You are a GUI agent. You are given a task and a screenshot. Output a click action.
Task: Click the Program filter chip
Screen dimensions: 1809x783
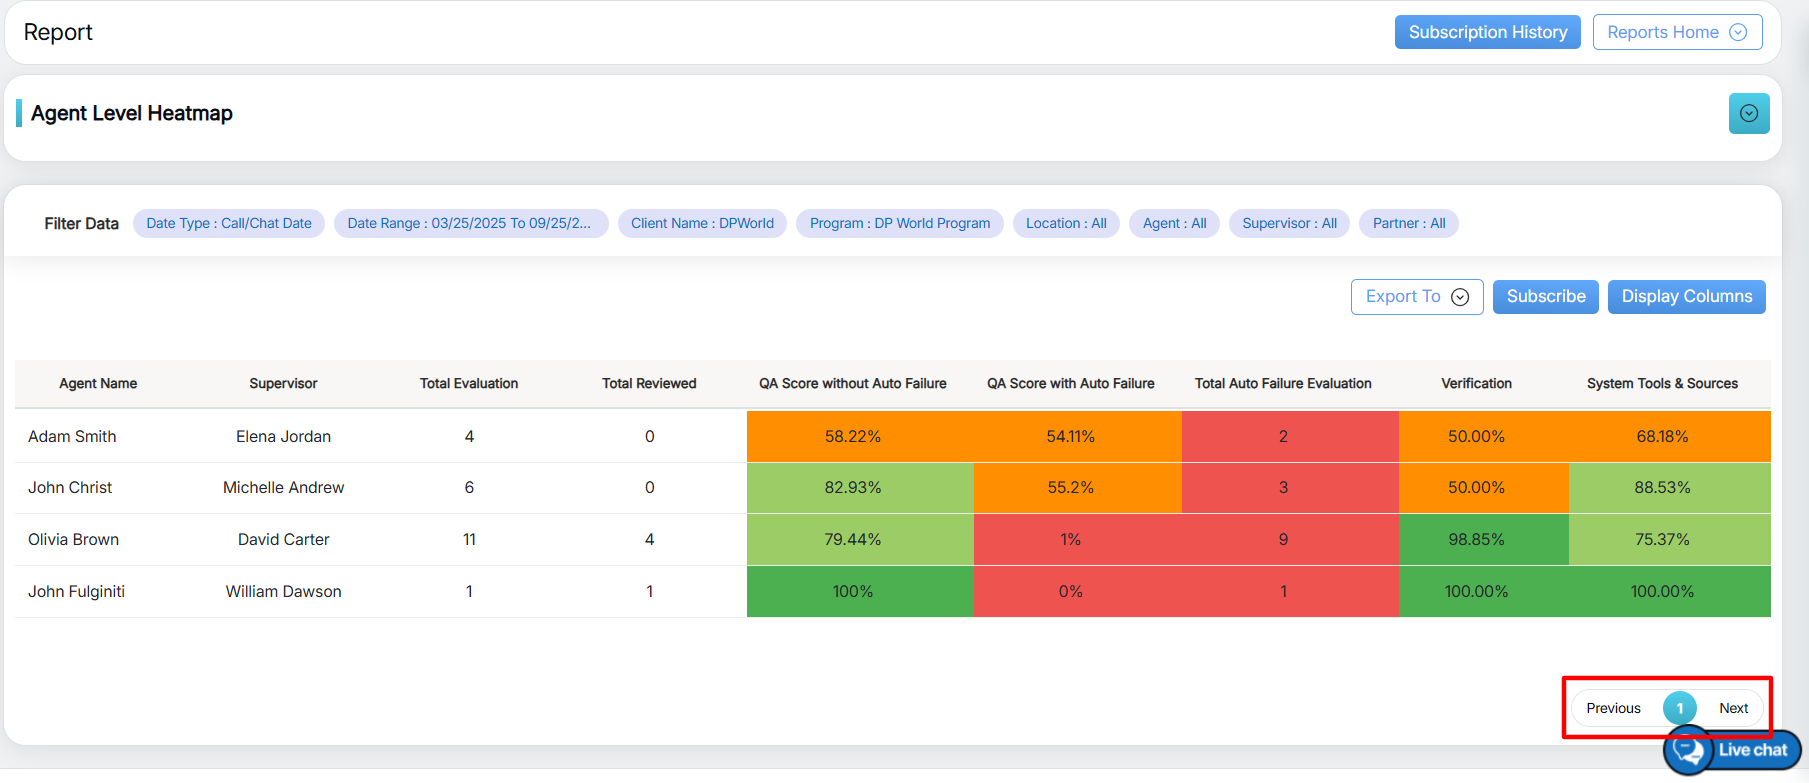(899, 223)
